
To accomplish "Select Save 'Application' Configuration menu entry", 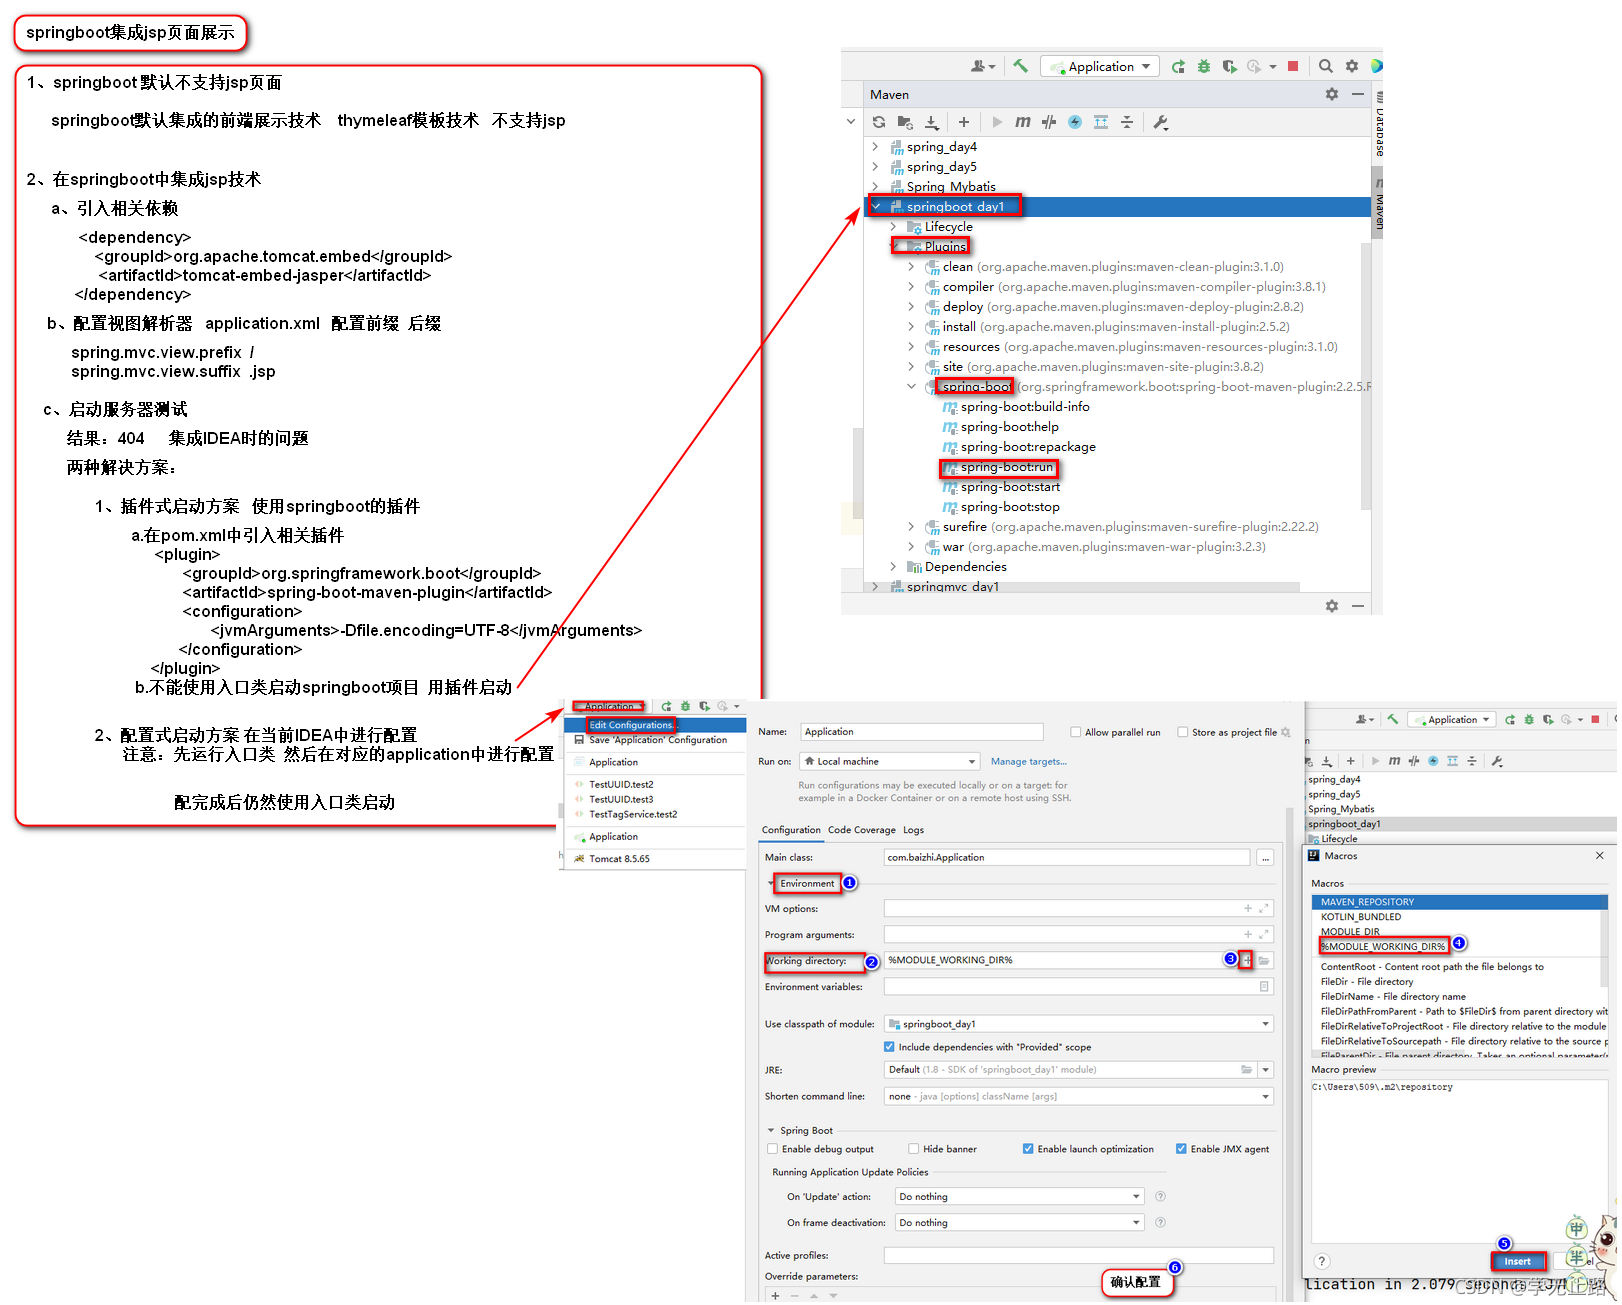I will click(x=655, y=740).
